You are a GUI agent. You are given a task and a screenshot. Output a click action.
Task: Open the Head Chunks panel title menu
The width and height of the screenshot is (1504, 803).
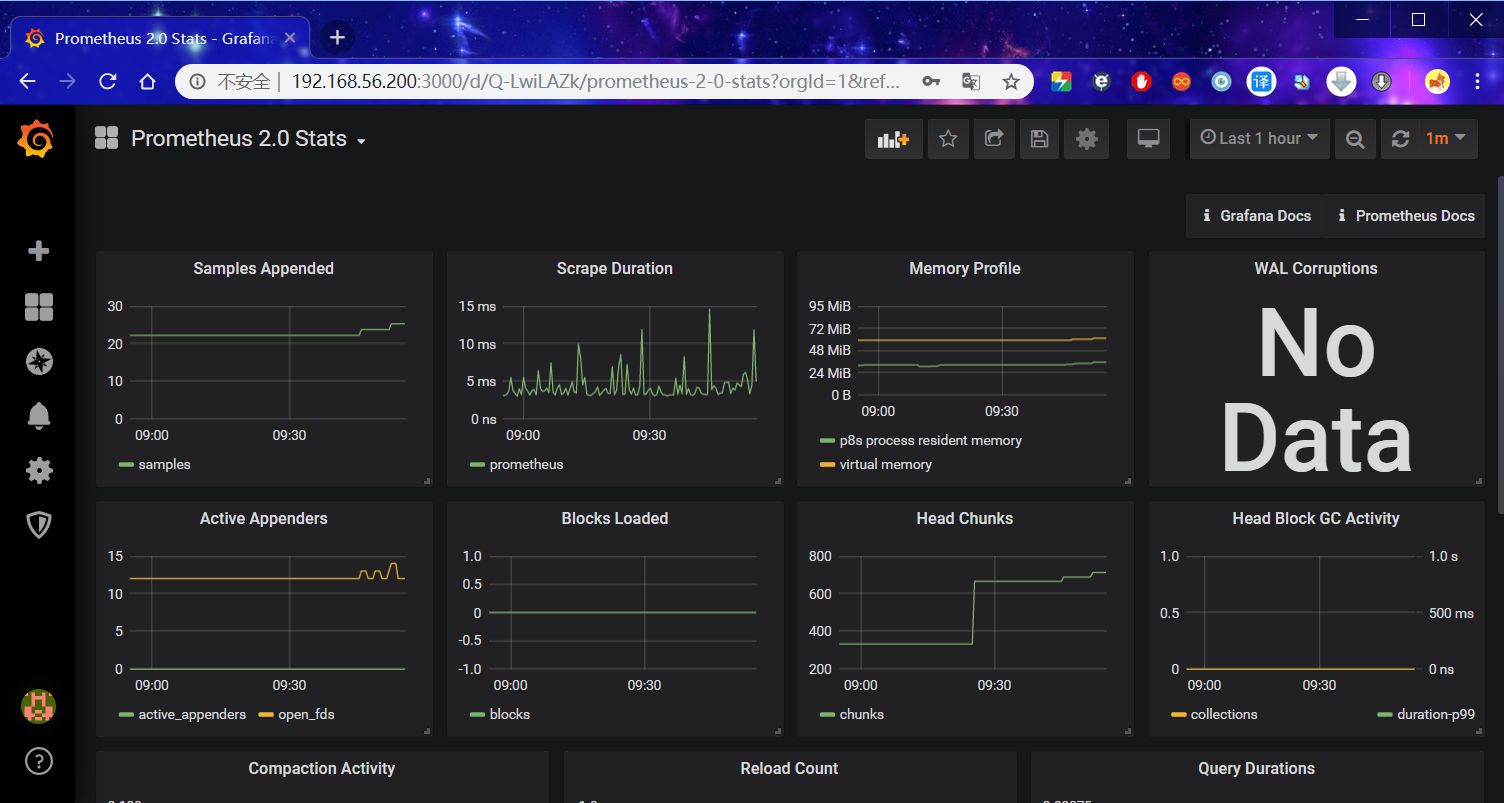coord(965,518)
